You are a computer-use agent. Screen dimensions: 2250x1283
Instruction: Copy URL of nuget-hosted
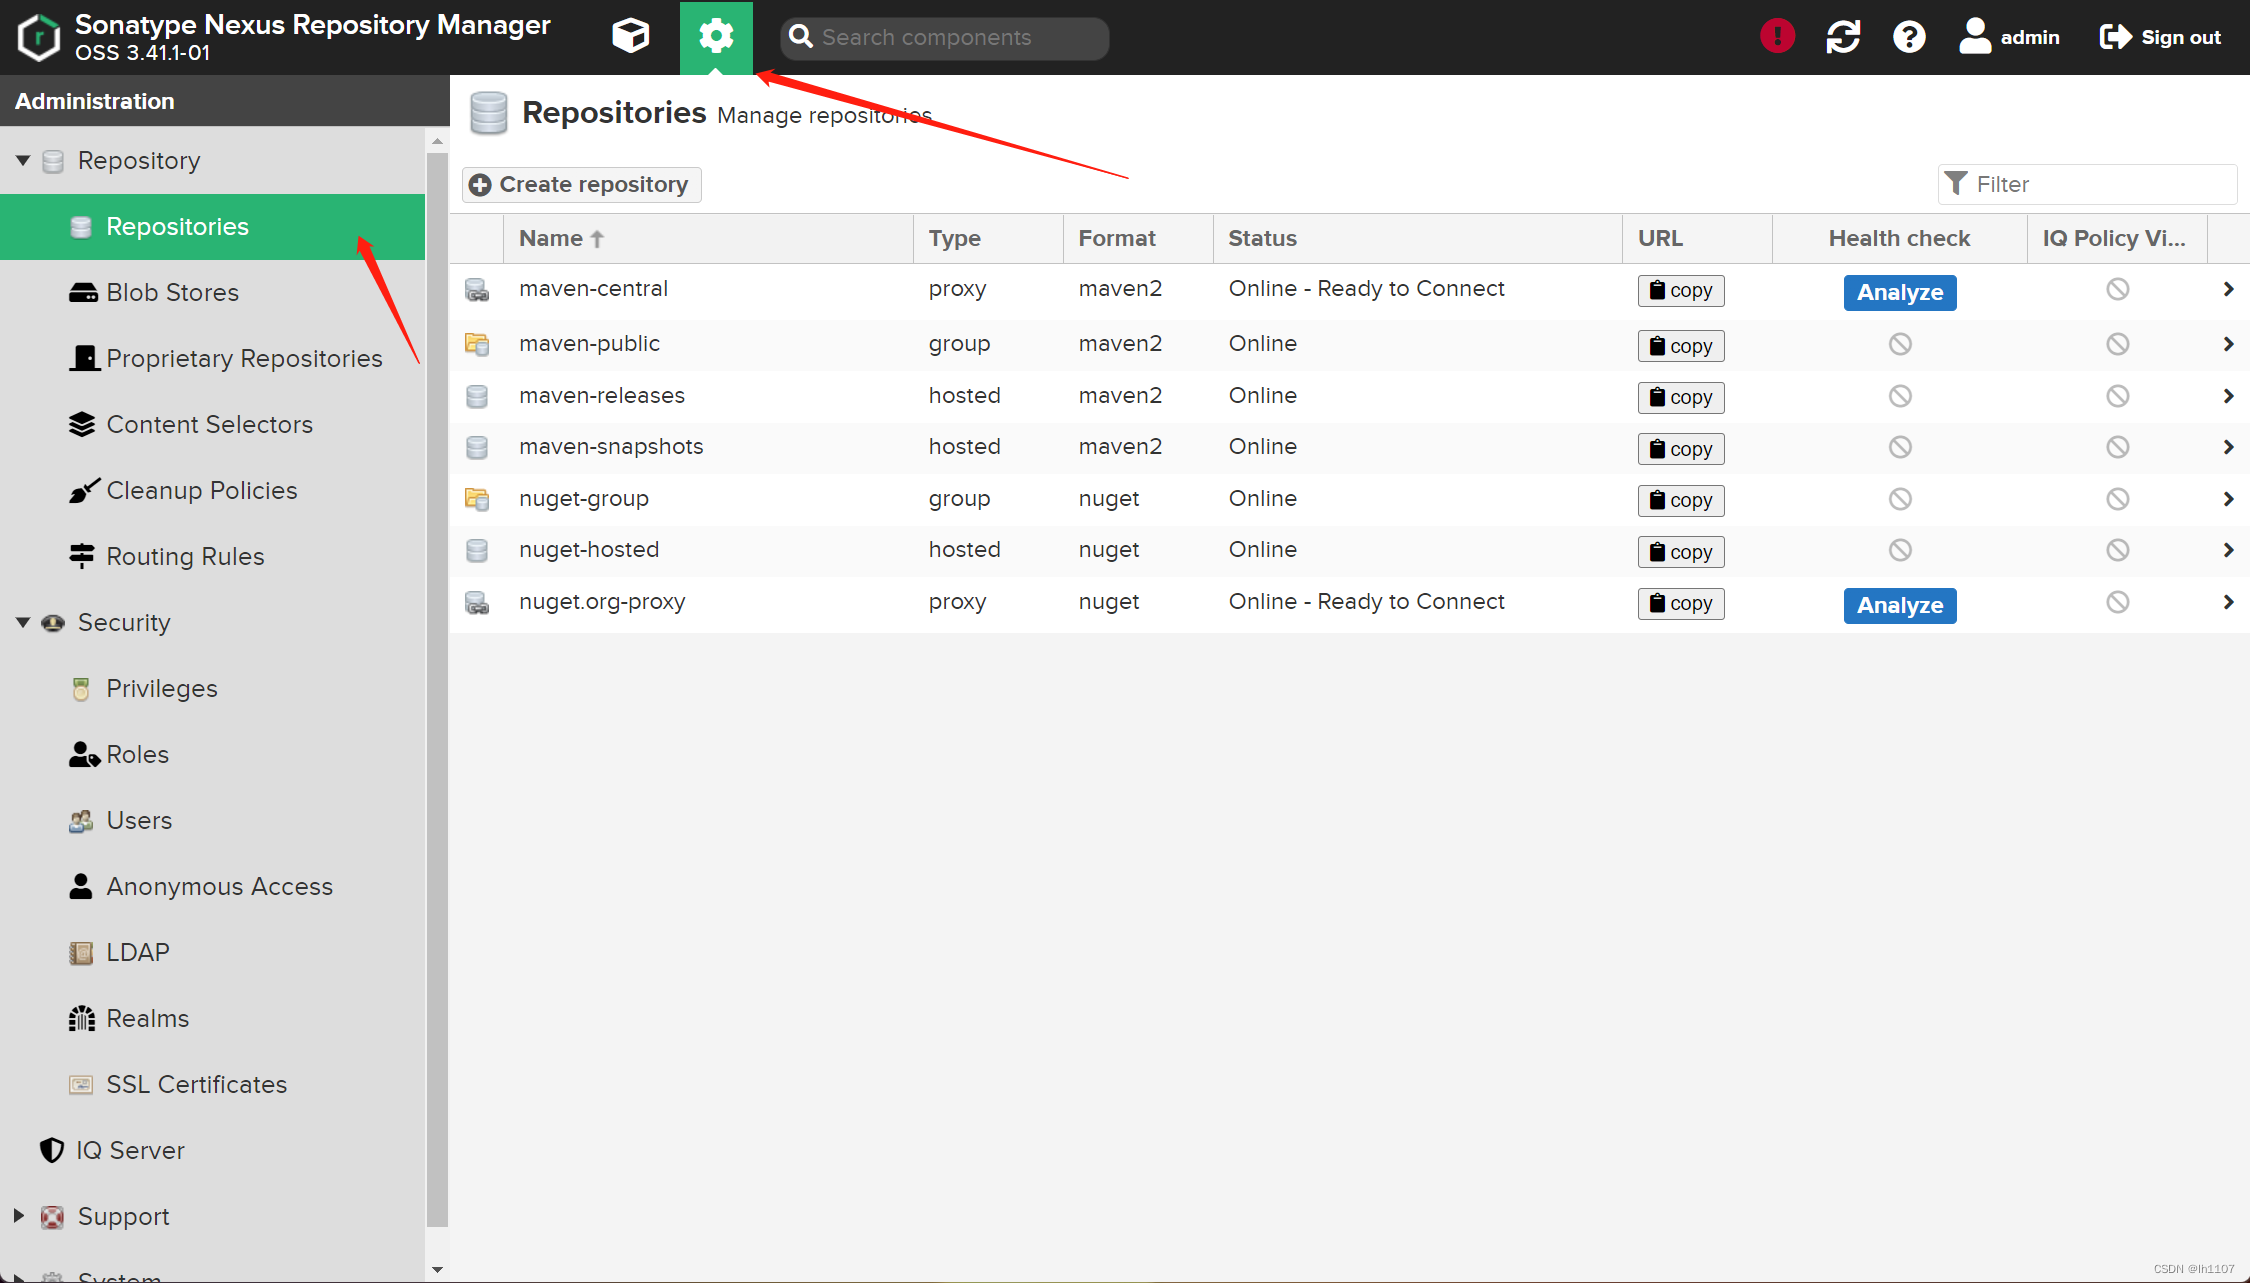pos(1681,552)
